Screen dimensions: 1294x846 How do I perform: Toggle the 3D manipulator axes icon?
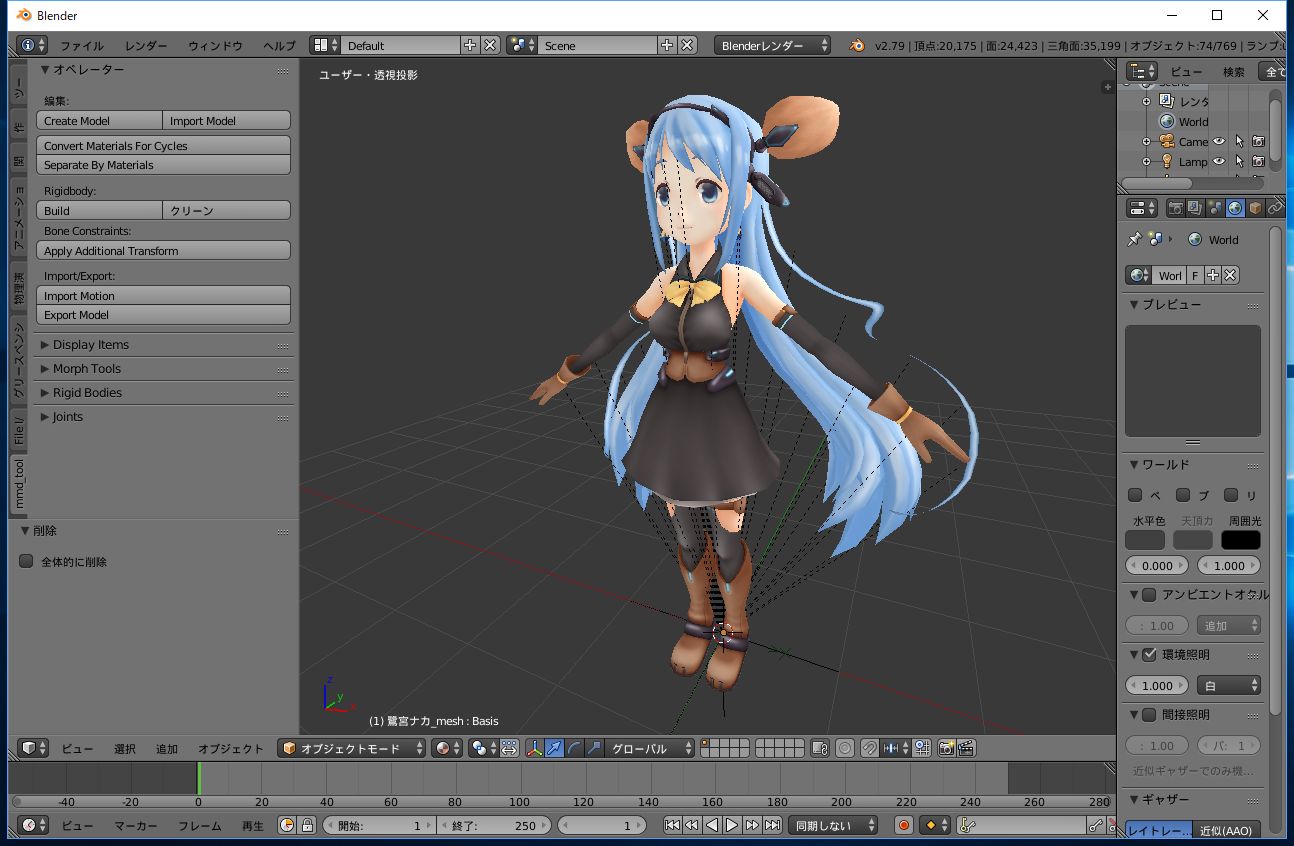click(534, 748)
